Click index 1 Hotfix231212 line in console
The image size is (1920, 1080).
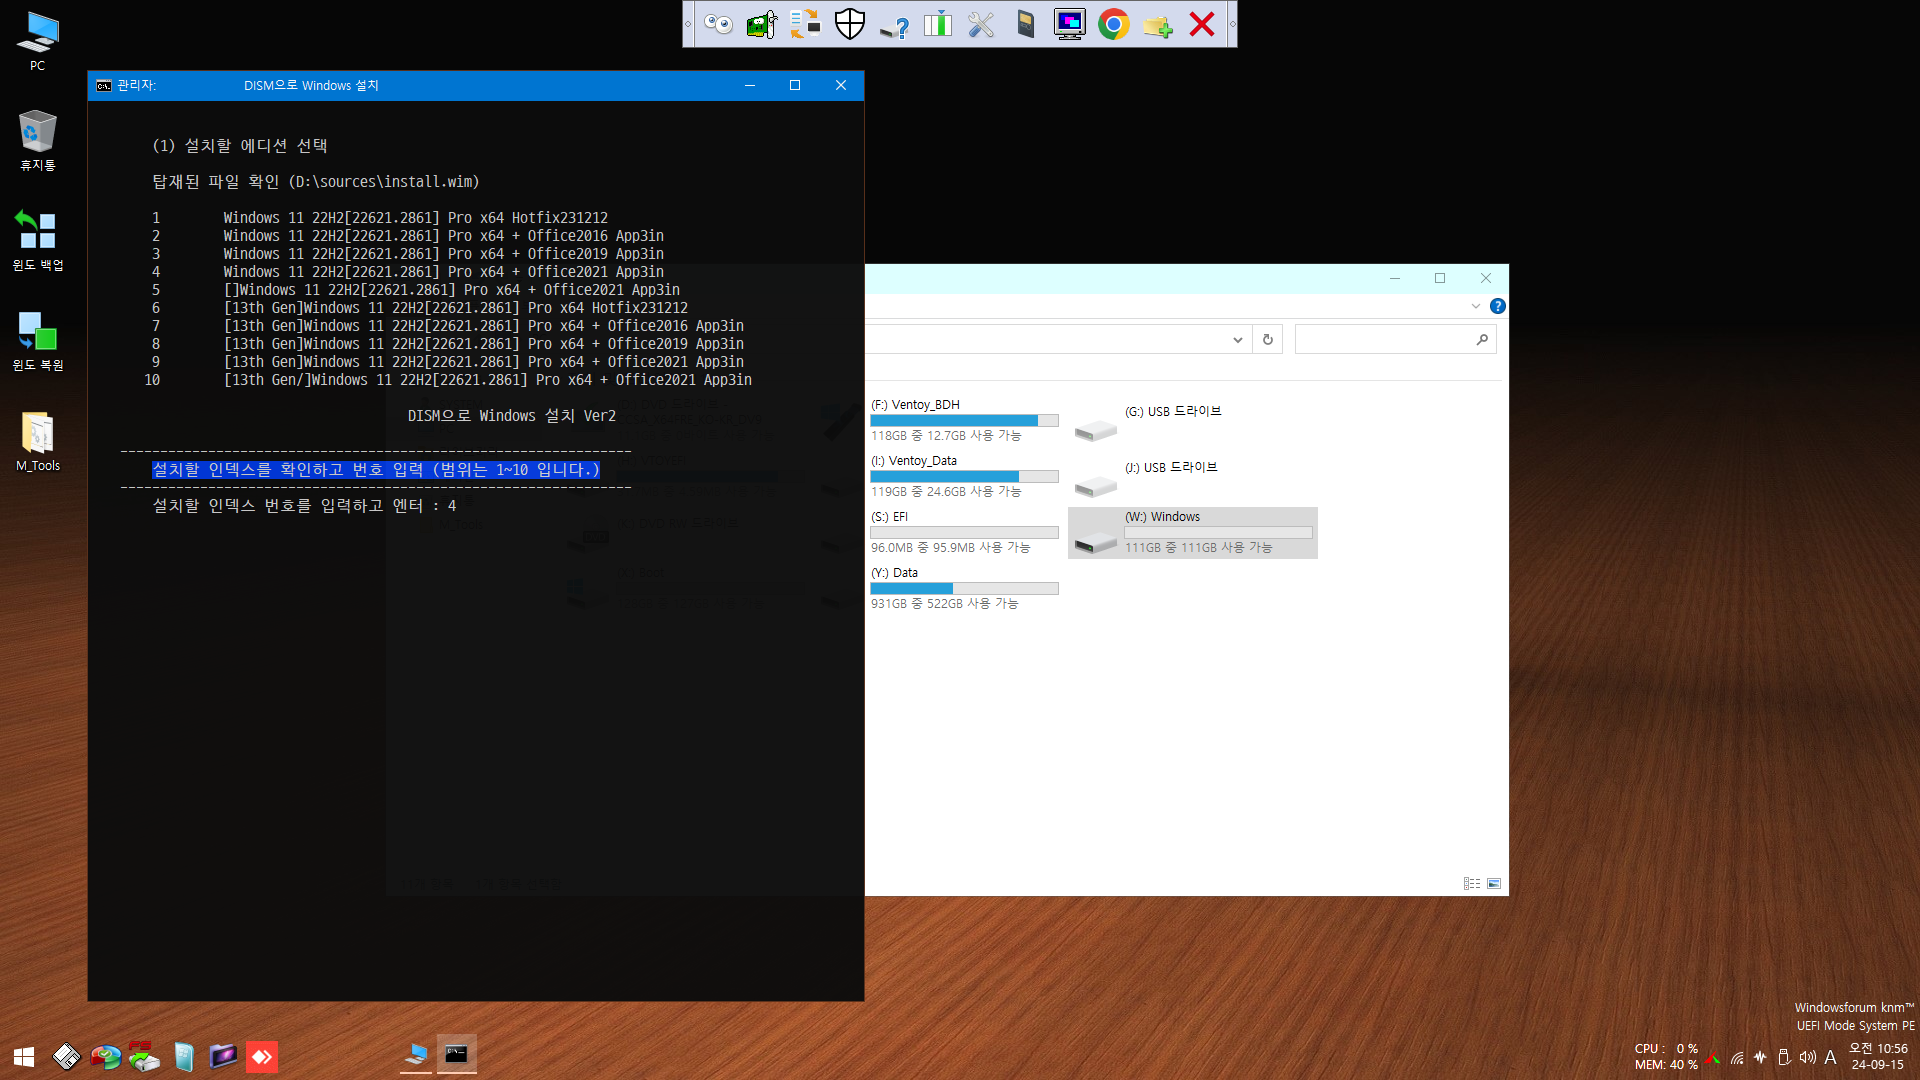point(380,218)
